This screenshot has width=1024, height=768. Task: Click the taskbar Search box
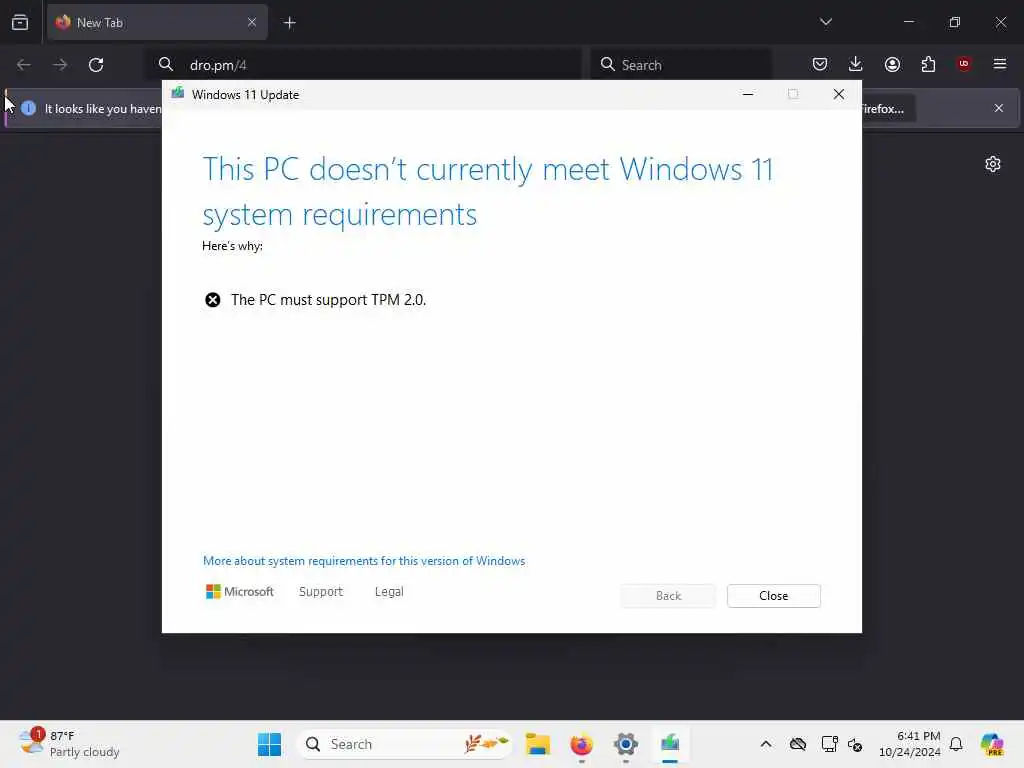(x=404, y=744)
